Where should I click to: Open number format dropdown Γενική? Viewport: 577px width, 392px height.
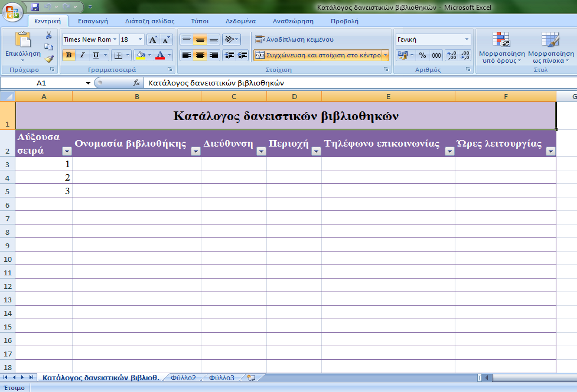[x=467, y=39]
